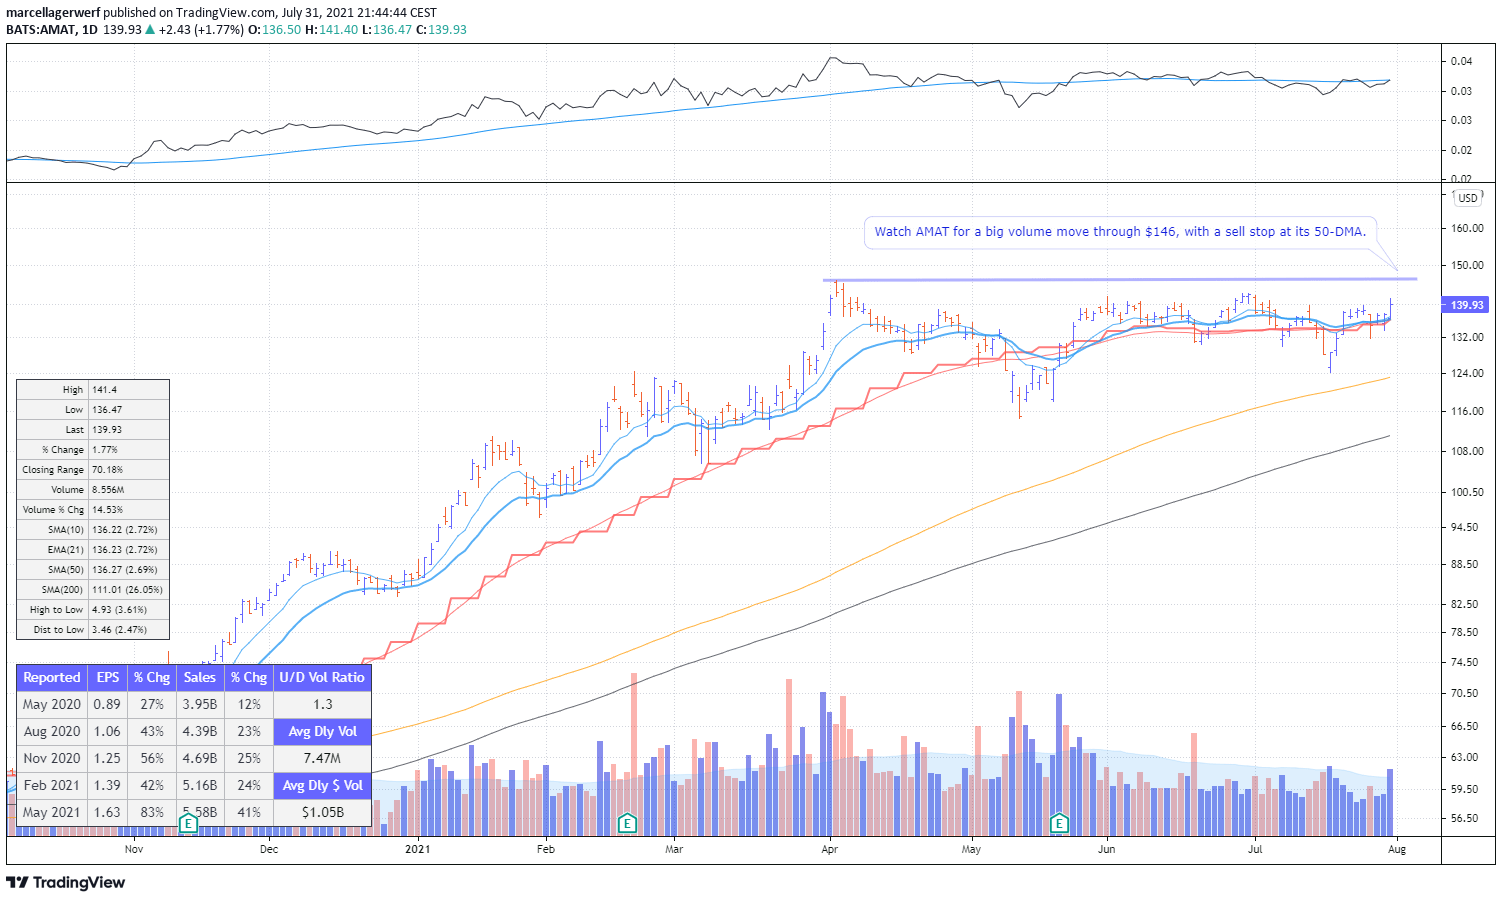
Task: Click the 1.63 EPS value
Action: click(108, 812)
